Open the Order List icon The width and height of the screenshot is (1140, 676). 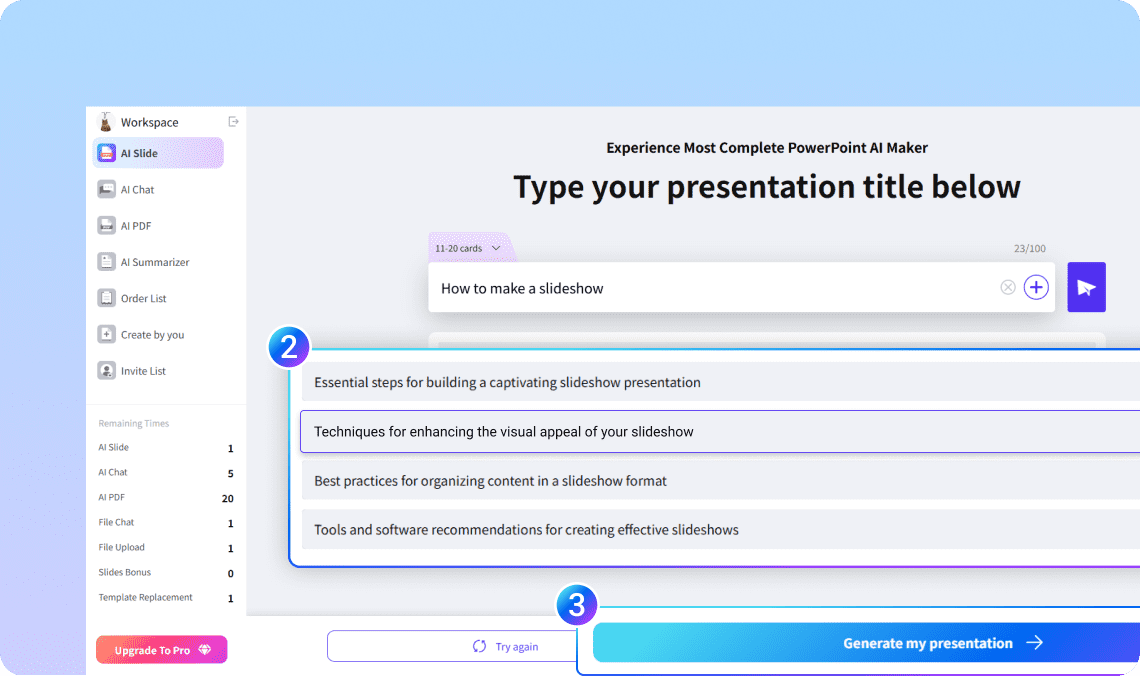[x=106, y=298]
